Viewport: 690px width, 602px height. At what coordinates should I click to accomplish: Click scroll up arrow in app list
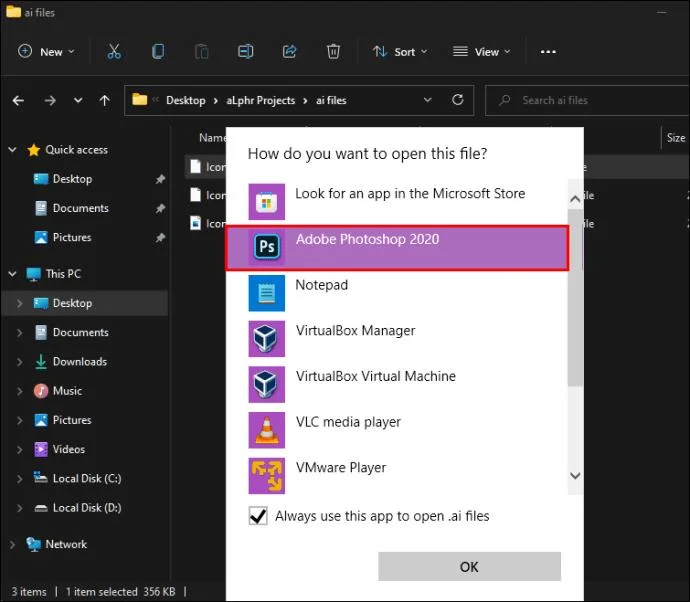[575, 199]
